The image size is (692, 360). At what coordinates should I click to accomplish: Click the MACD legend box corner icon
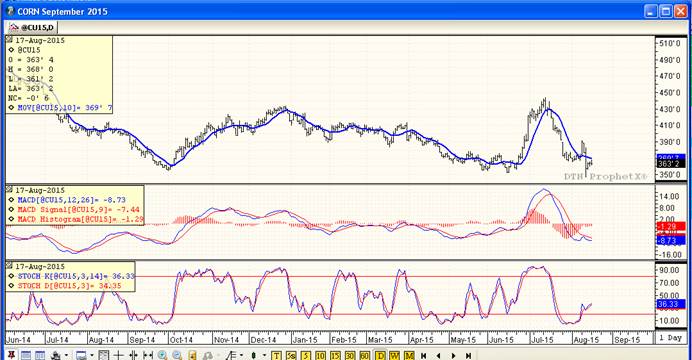tap(10, 190)
